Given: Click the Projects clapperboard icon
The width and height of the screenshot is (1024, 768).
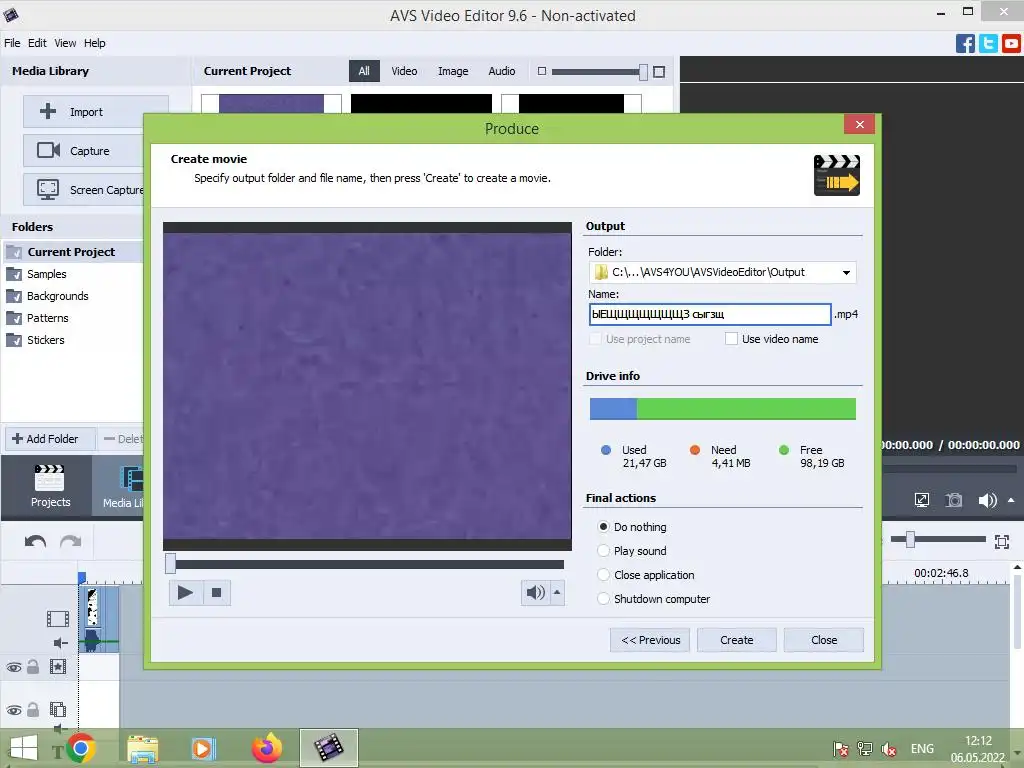Looking at the screenshot, I should tap(49, 478).
